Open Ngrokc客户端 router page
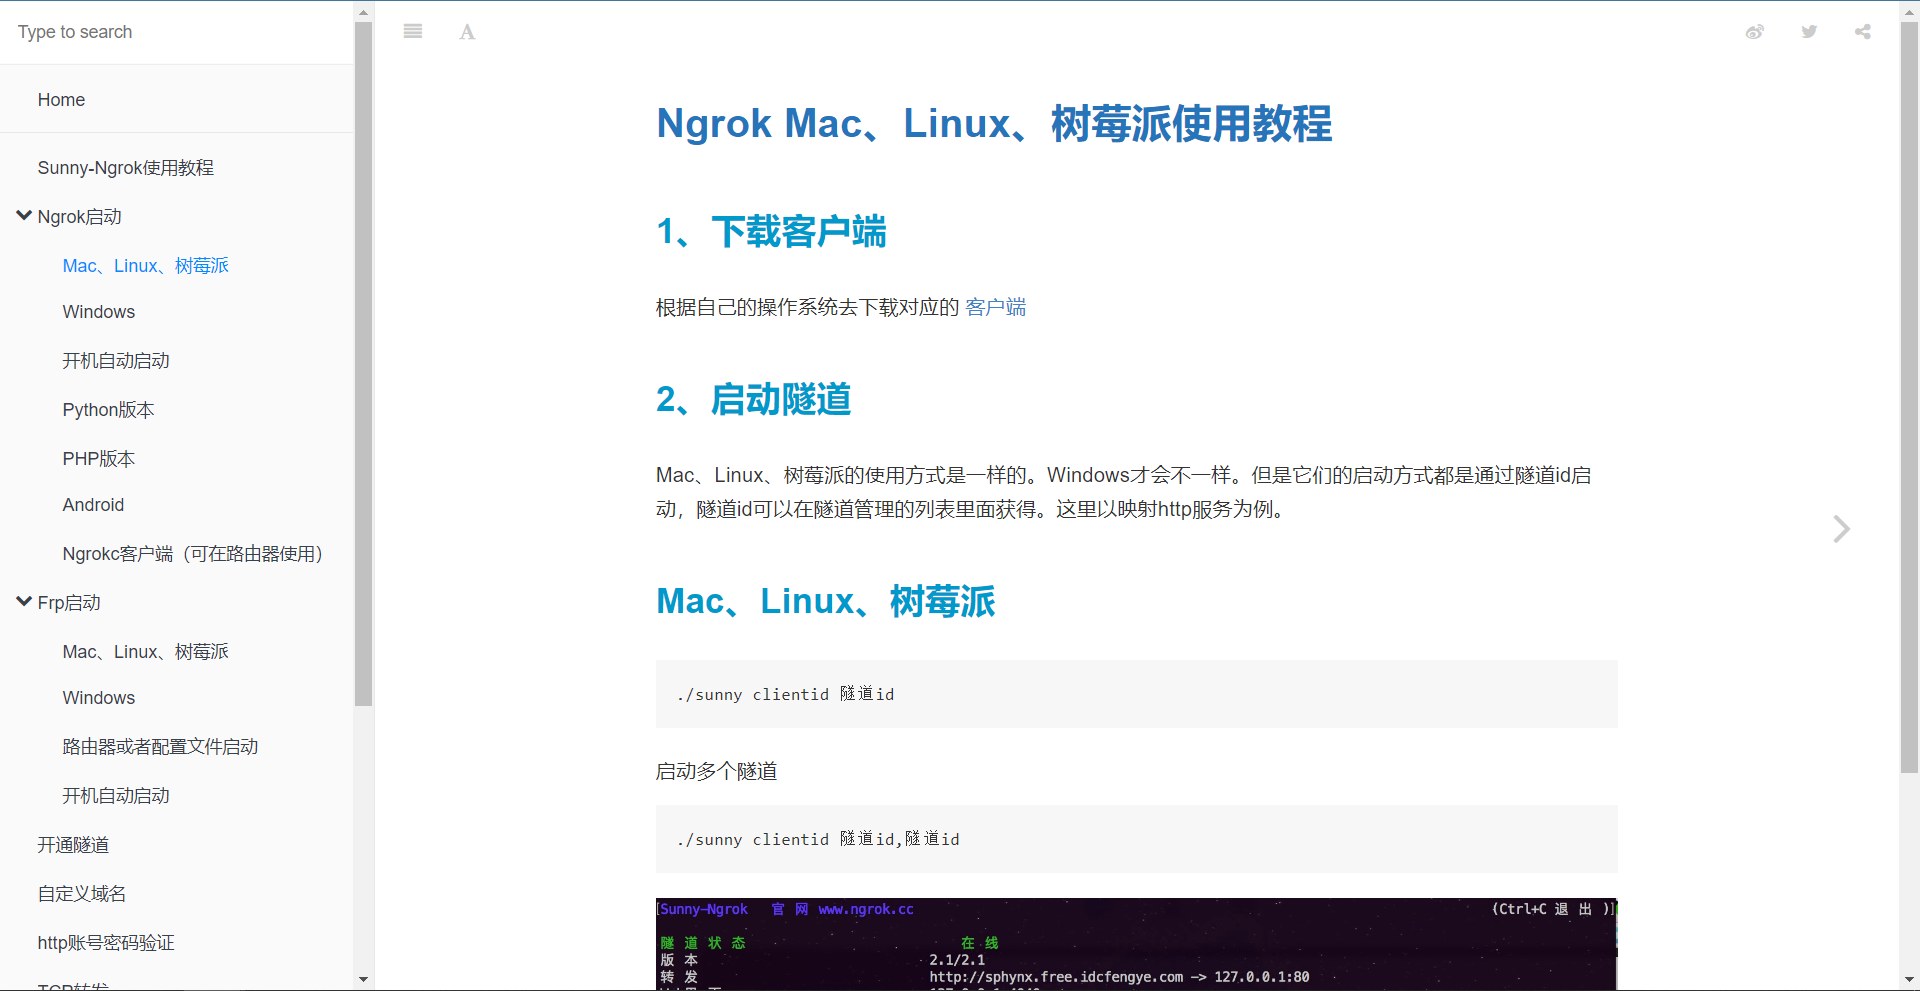 coord(192,554)
